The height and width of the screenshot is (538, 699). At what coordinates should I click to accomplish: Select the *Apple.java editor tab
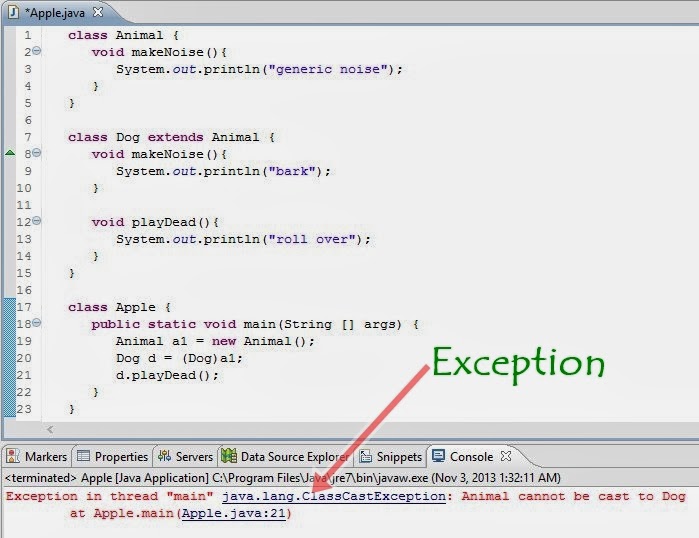click(x=55, y=13)
